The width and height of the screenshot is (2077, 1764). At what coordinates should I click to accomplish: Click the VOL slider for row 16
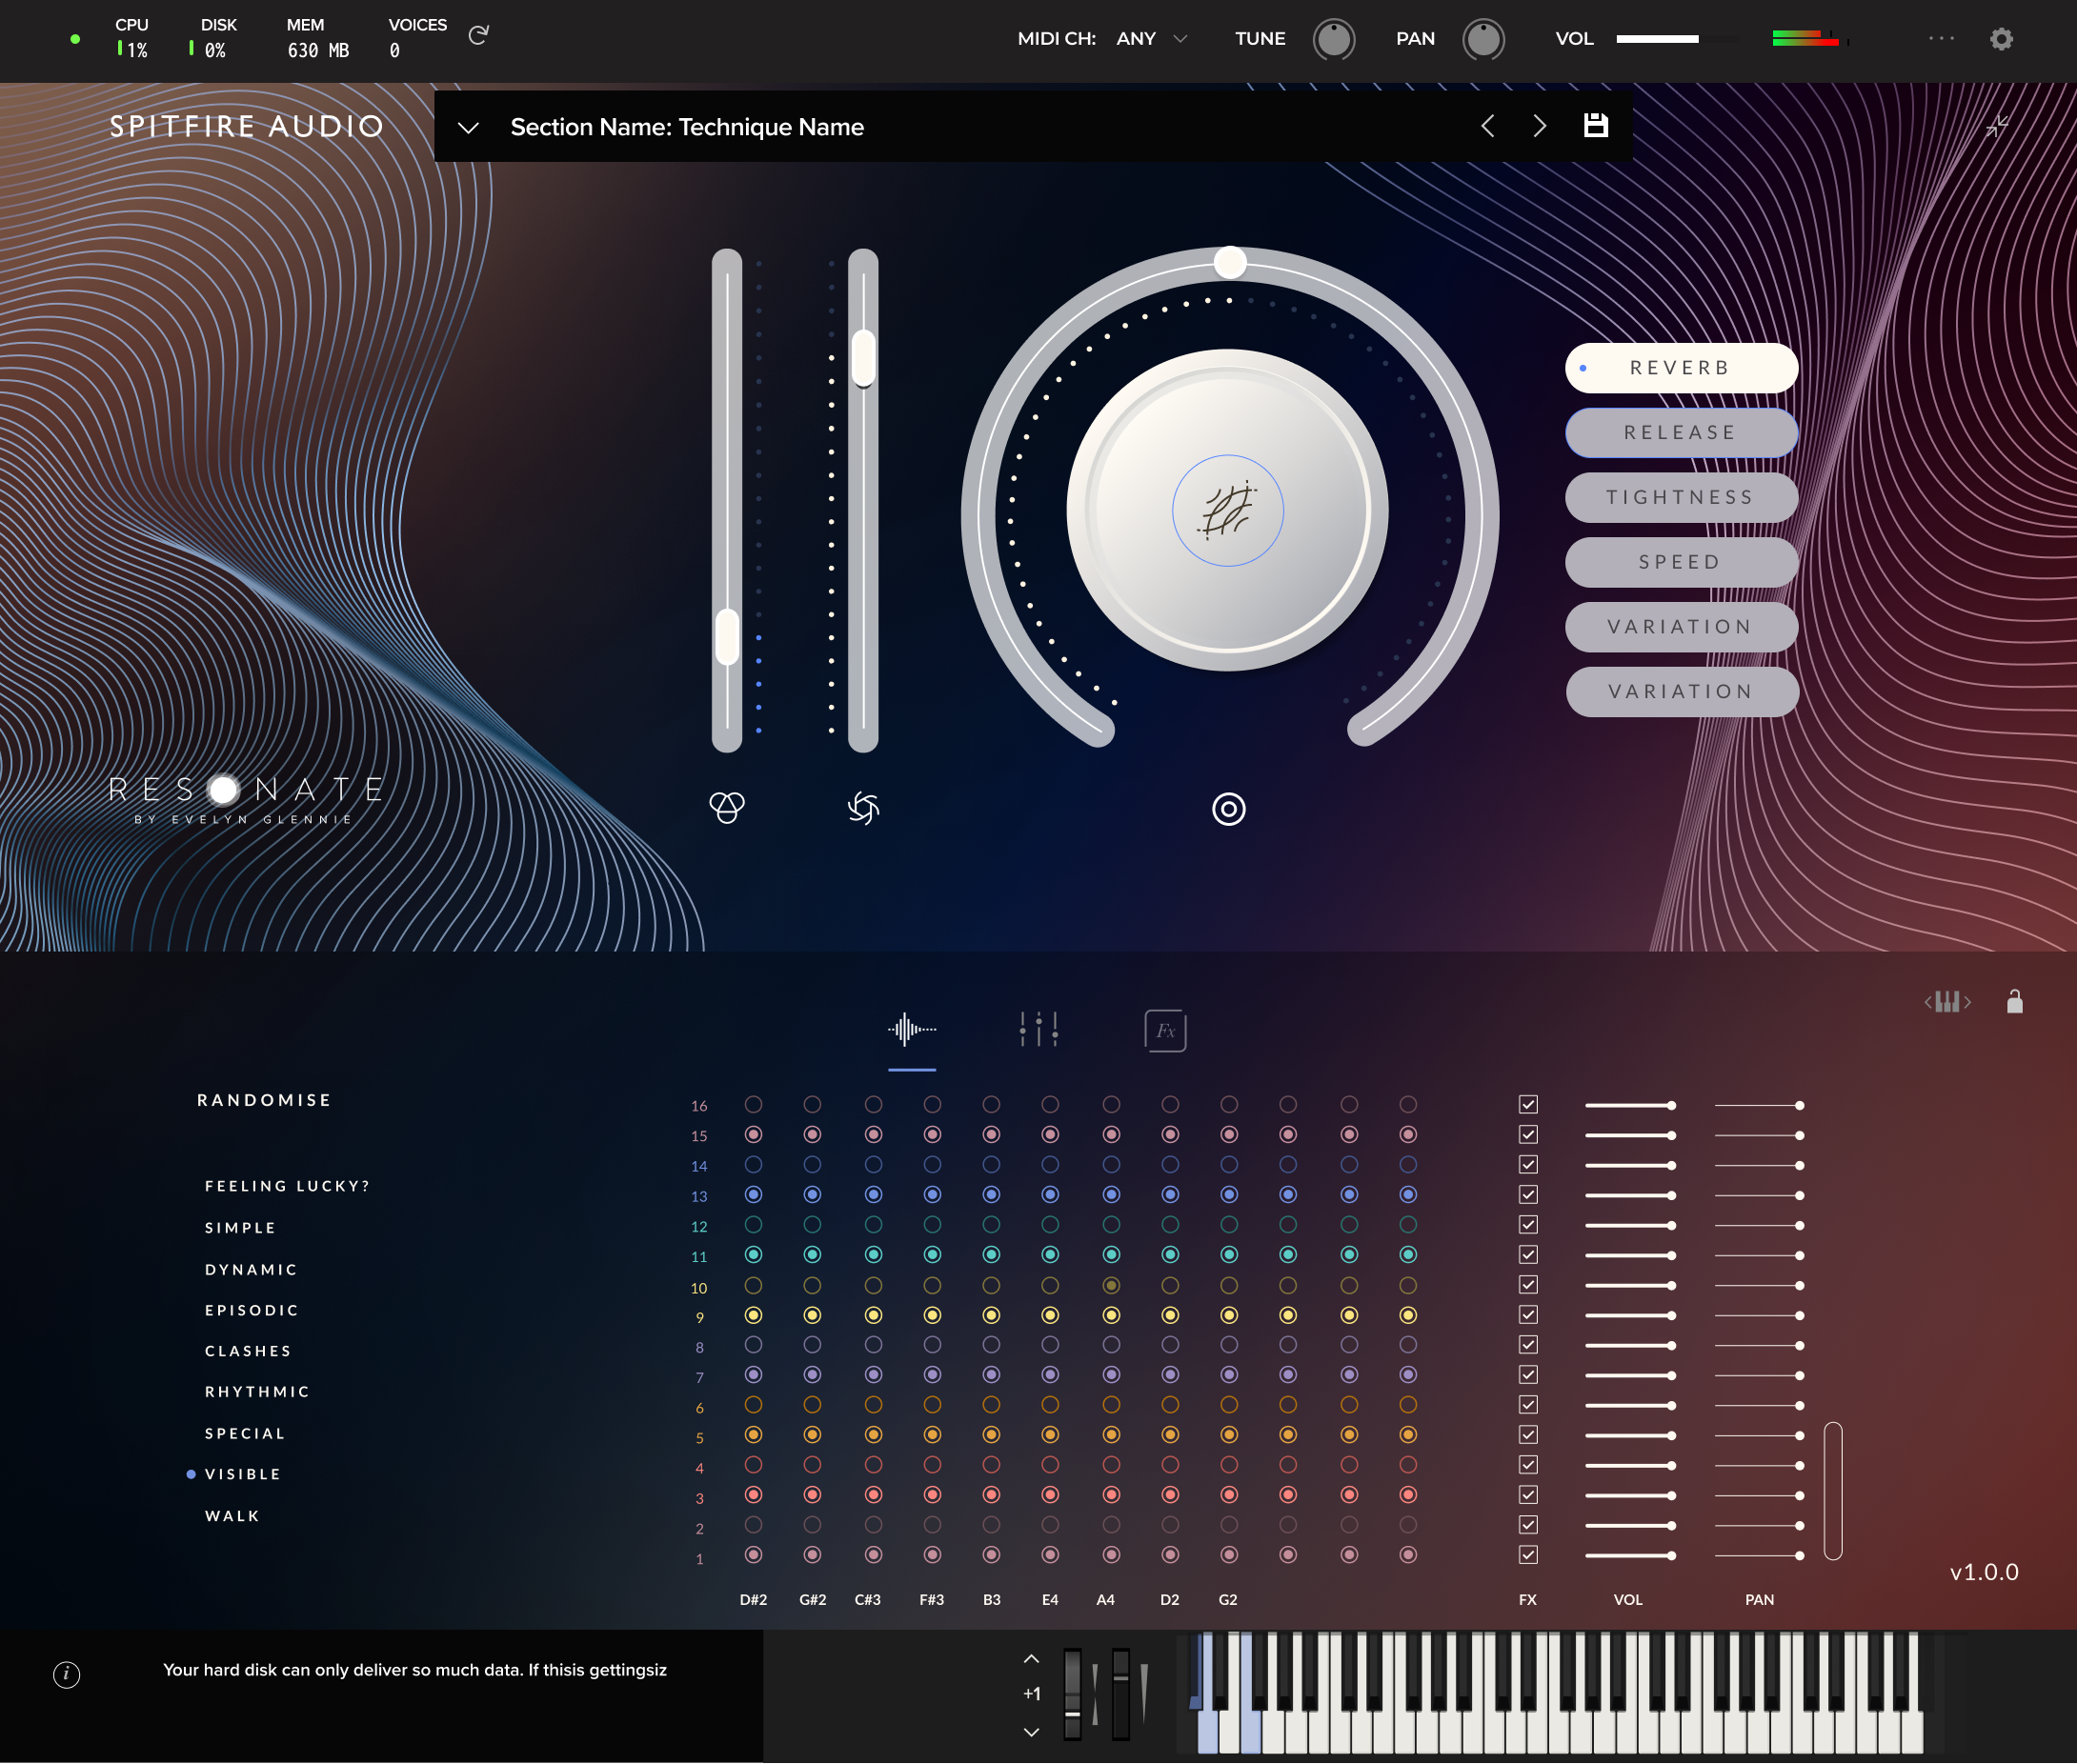(1630, 1106)
